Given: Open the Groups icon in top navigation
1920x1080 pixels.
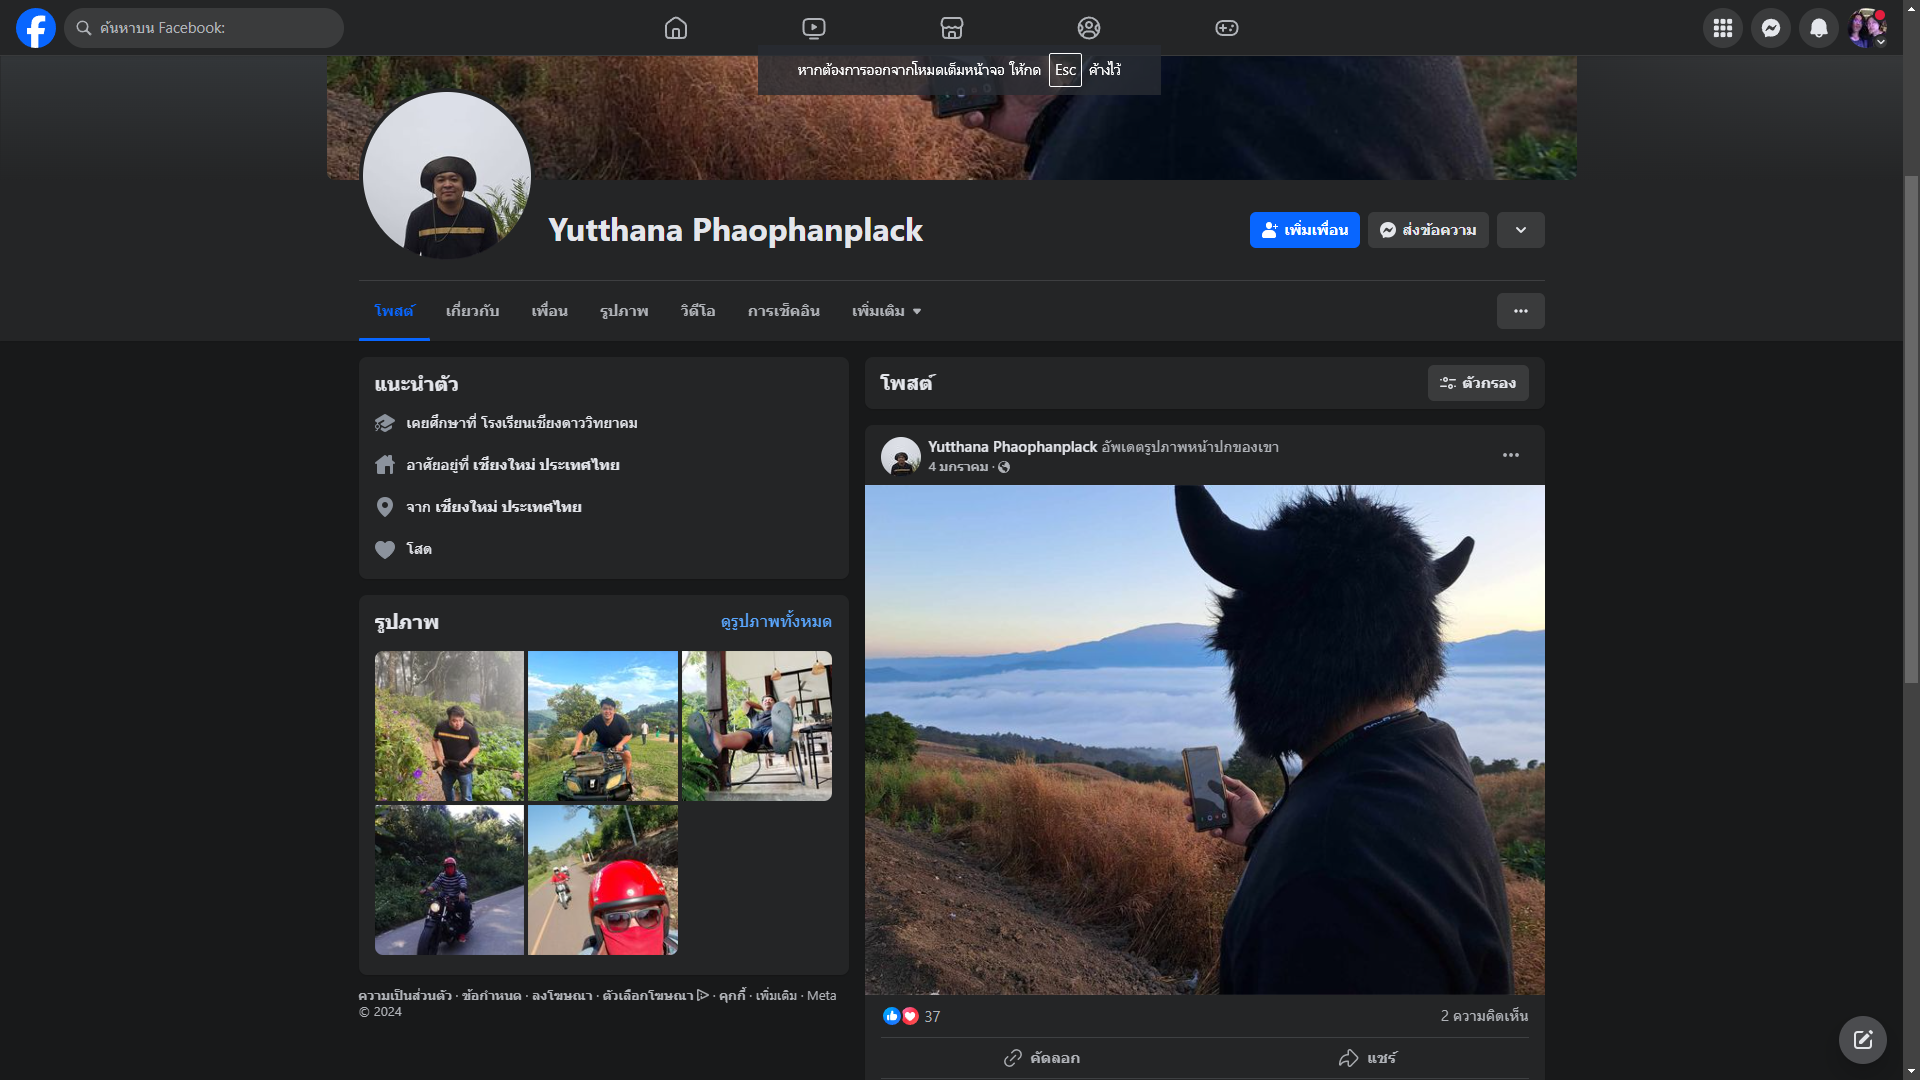Looking at the screenshot, I should pos(1089,28).
